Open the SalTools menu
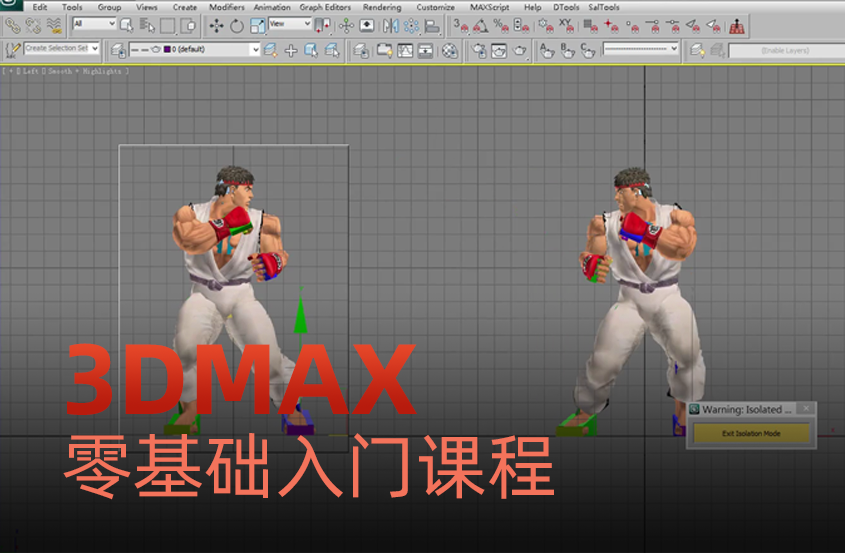The width and height of the screenshot is (845, 553). coord(604,7)
